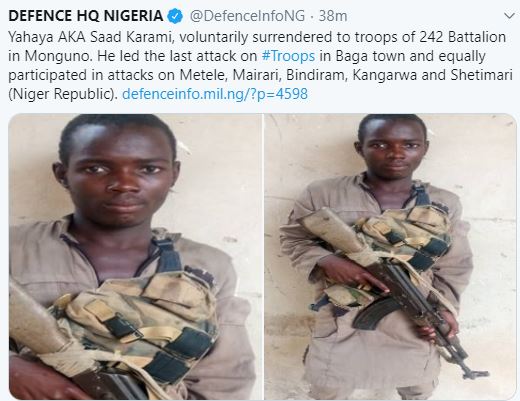Open DEFENCE HQ NIGERIA profile name
Viewport: 520px width, 401px height.
pyautogui.click(x=86, y=16)
